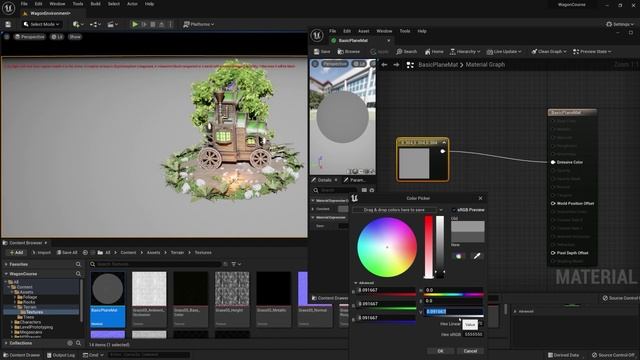Toggle color wheel/spectrum button in Color Picker

point(458,256)
